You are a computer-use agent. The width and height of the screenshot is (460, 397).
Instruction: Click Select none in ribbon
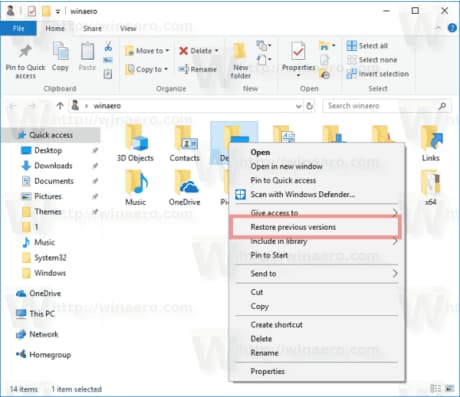pos(372,60)
